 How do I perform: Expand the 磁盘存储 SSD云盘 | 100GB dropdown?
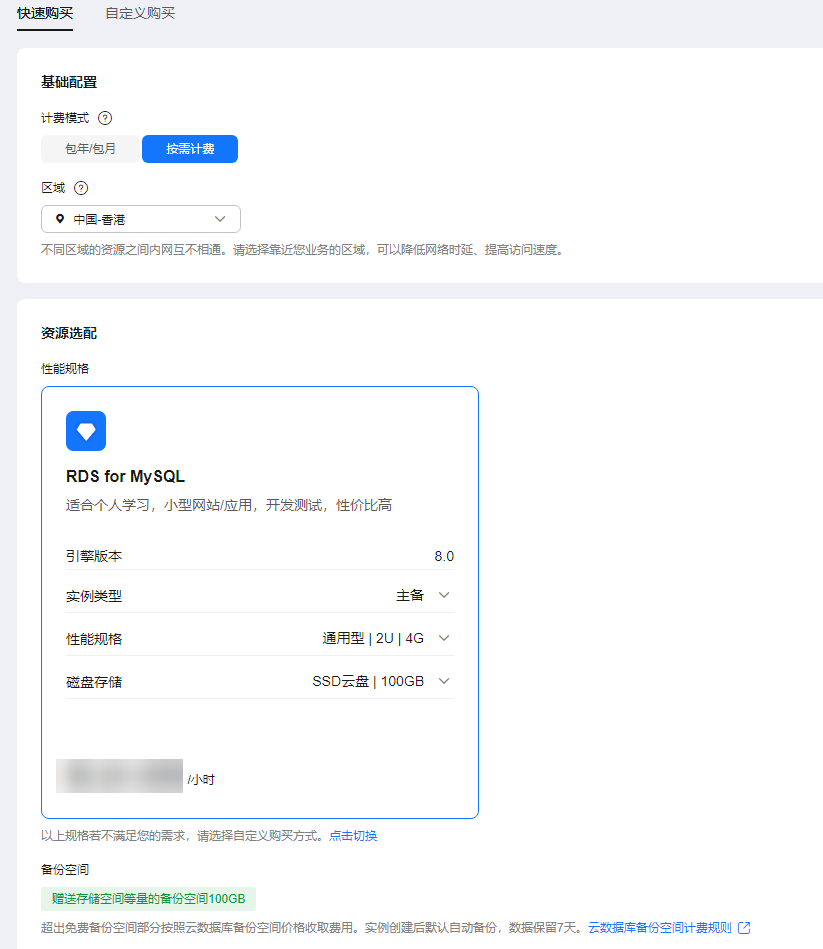click(381, 681)
